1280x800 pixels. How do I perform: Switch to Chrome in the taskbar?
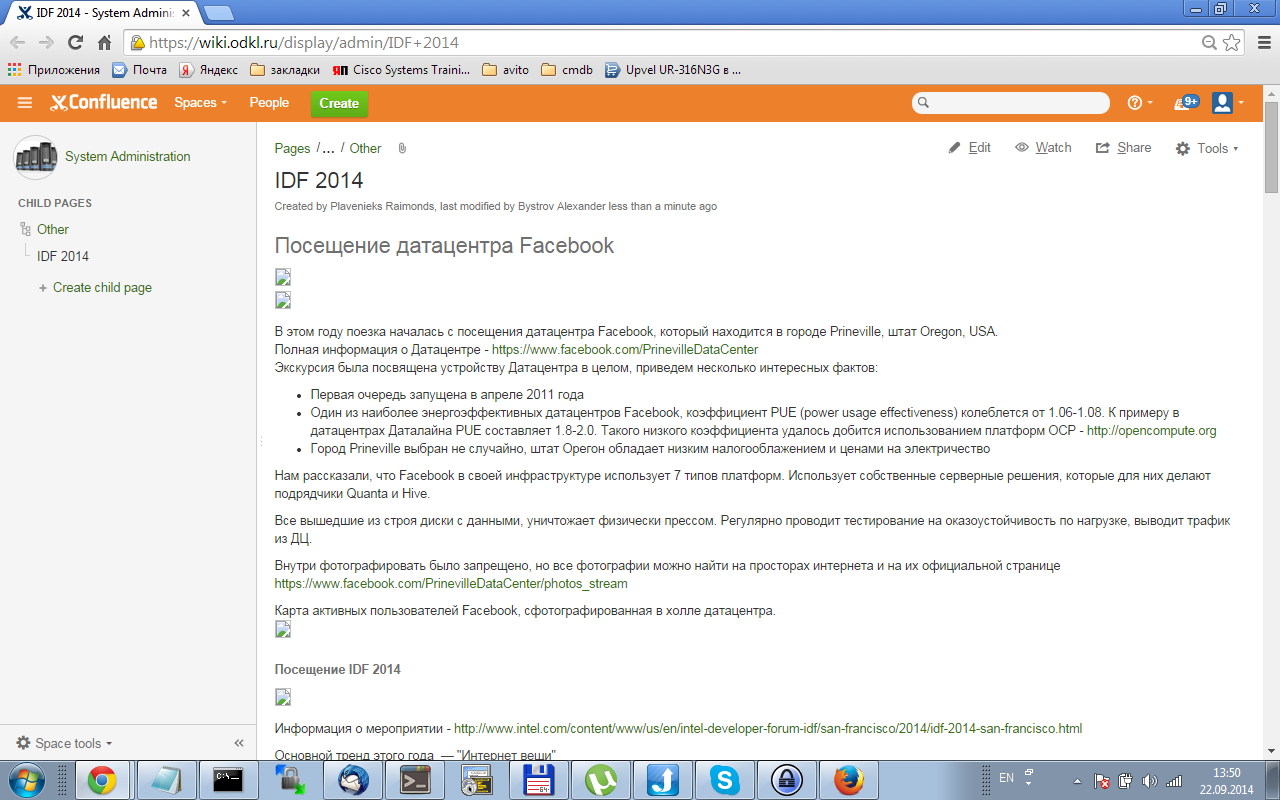(x=102, y=780)
